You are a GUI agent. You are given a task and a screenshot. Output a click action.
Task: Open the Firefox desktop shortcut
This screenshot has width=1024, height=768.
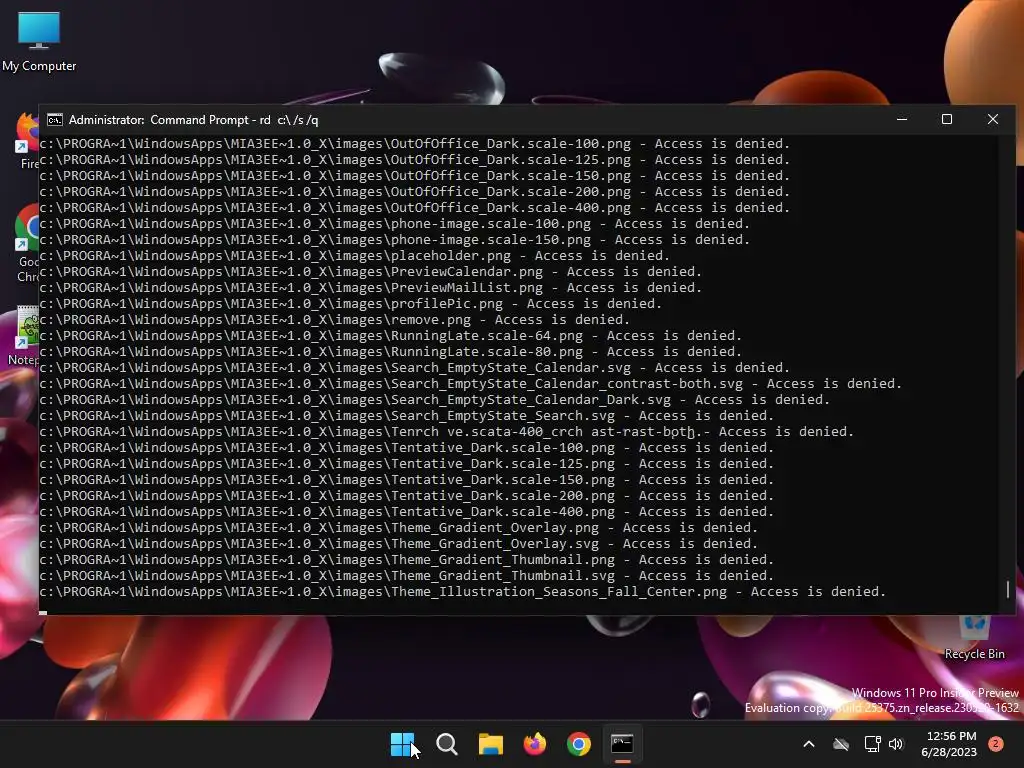click(27, 140)
